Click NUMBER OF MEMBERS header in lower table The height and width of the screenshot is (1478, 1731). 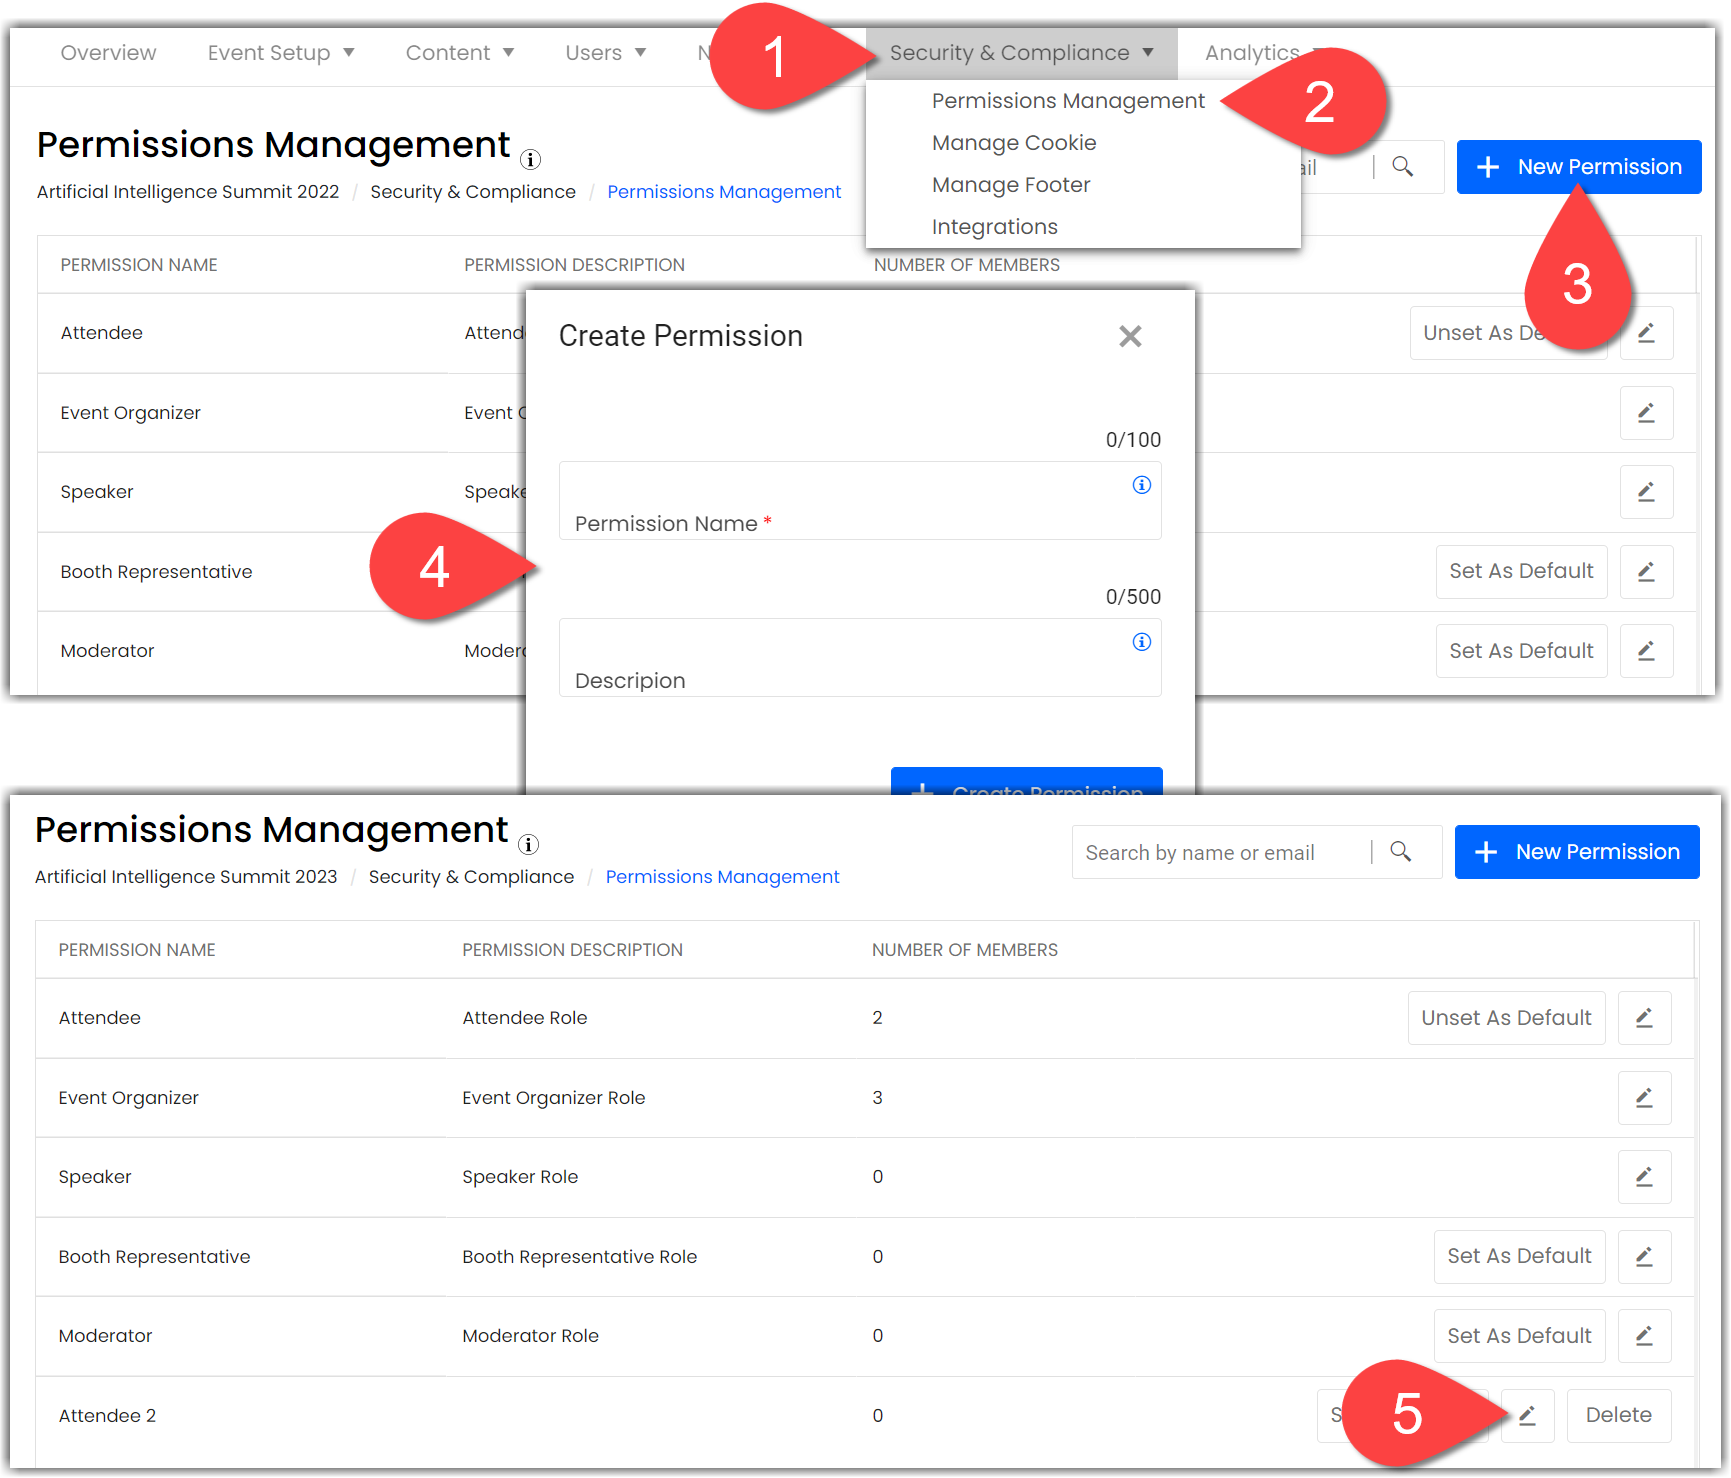coord(964,950)
